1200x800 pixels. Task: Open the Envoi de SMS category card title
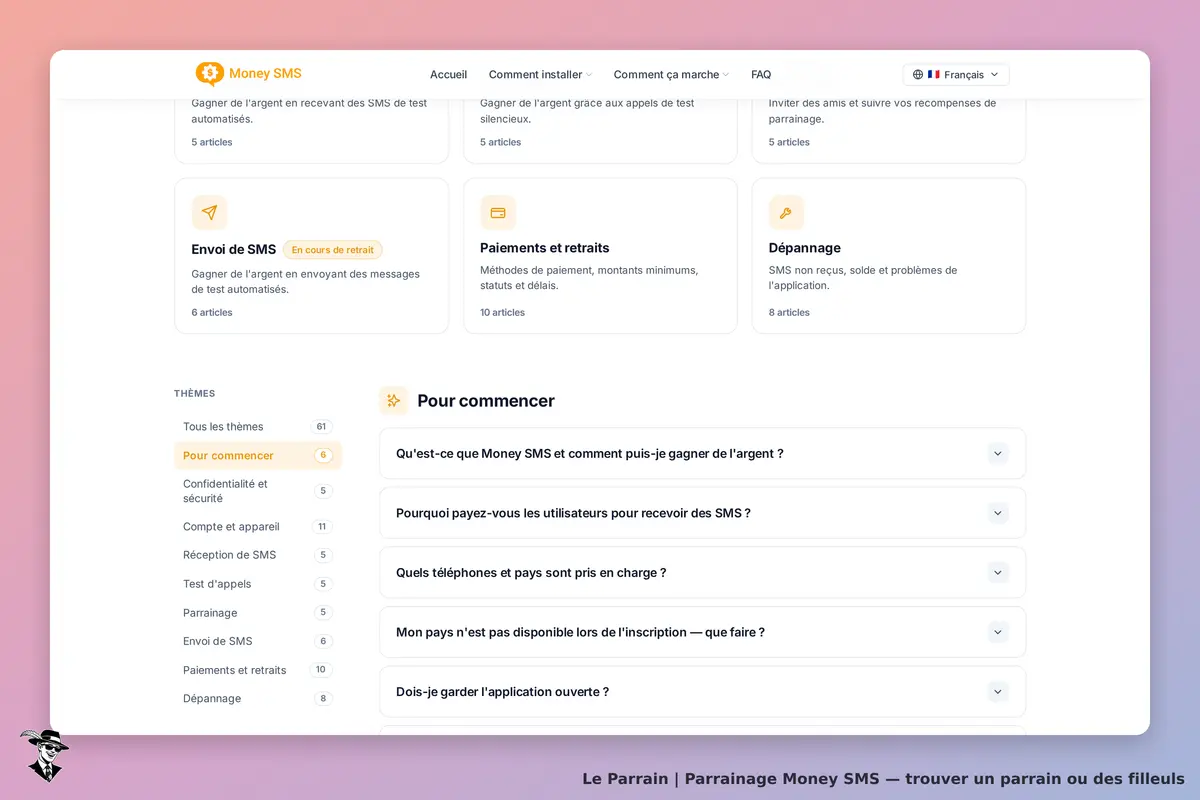234,250
